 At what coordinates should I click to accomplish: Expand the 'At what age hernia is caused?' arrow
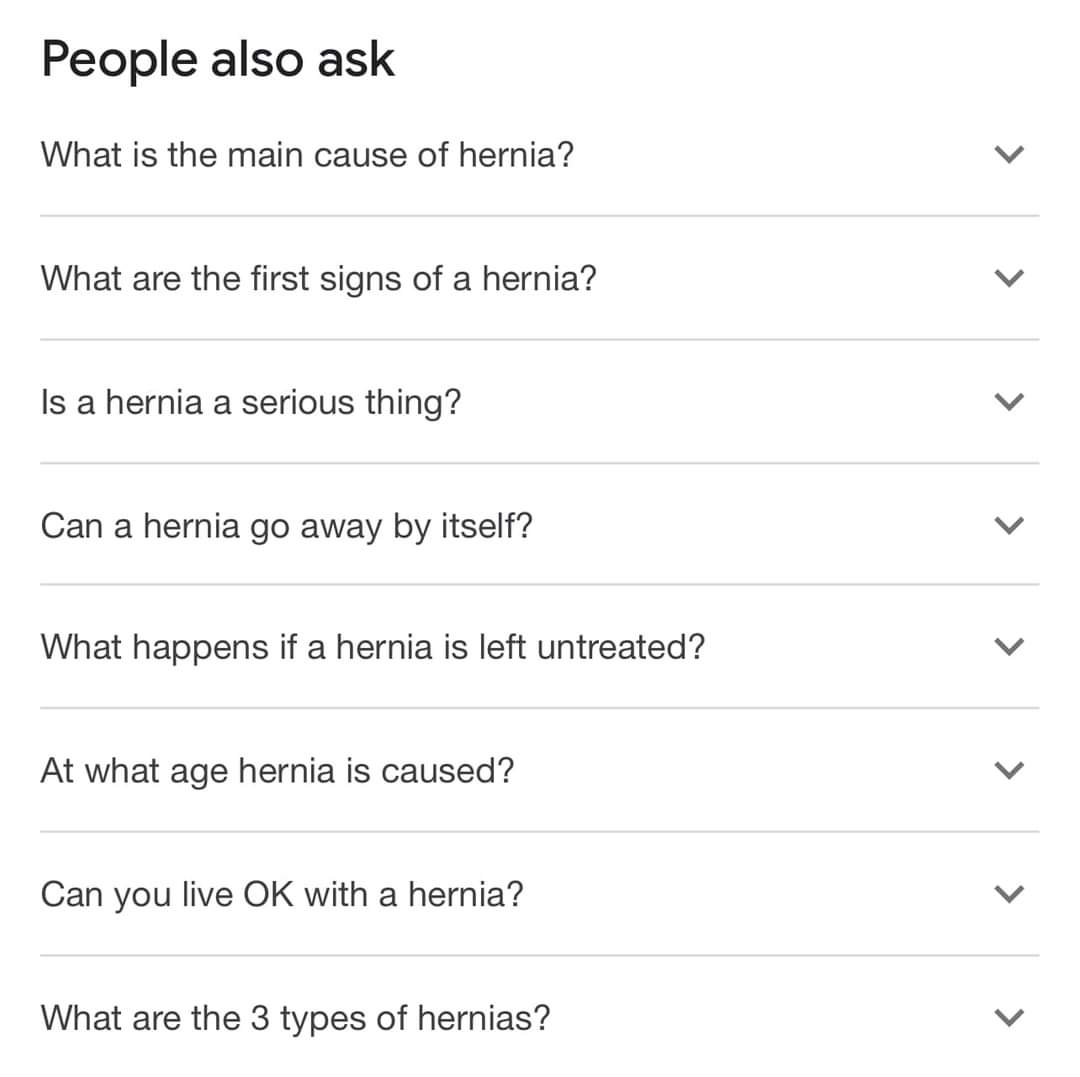tap(1009, 771)
